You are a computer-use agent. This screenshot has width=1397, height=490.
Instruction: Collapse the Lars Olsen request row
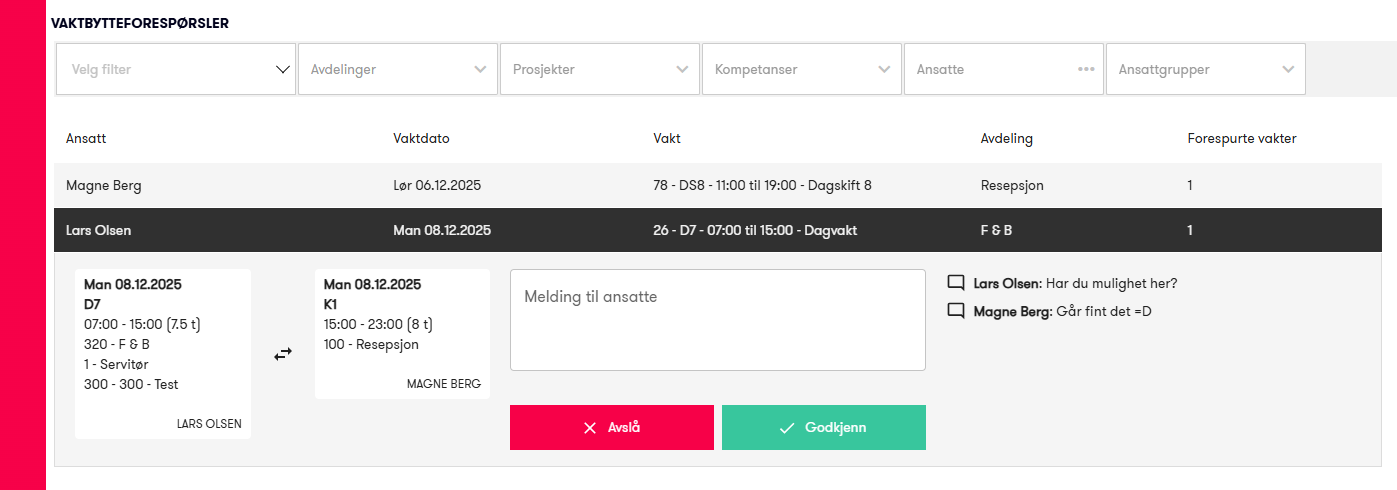coord(718,230)
